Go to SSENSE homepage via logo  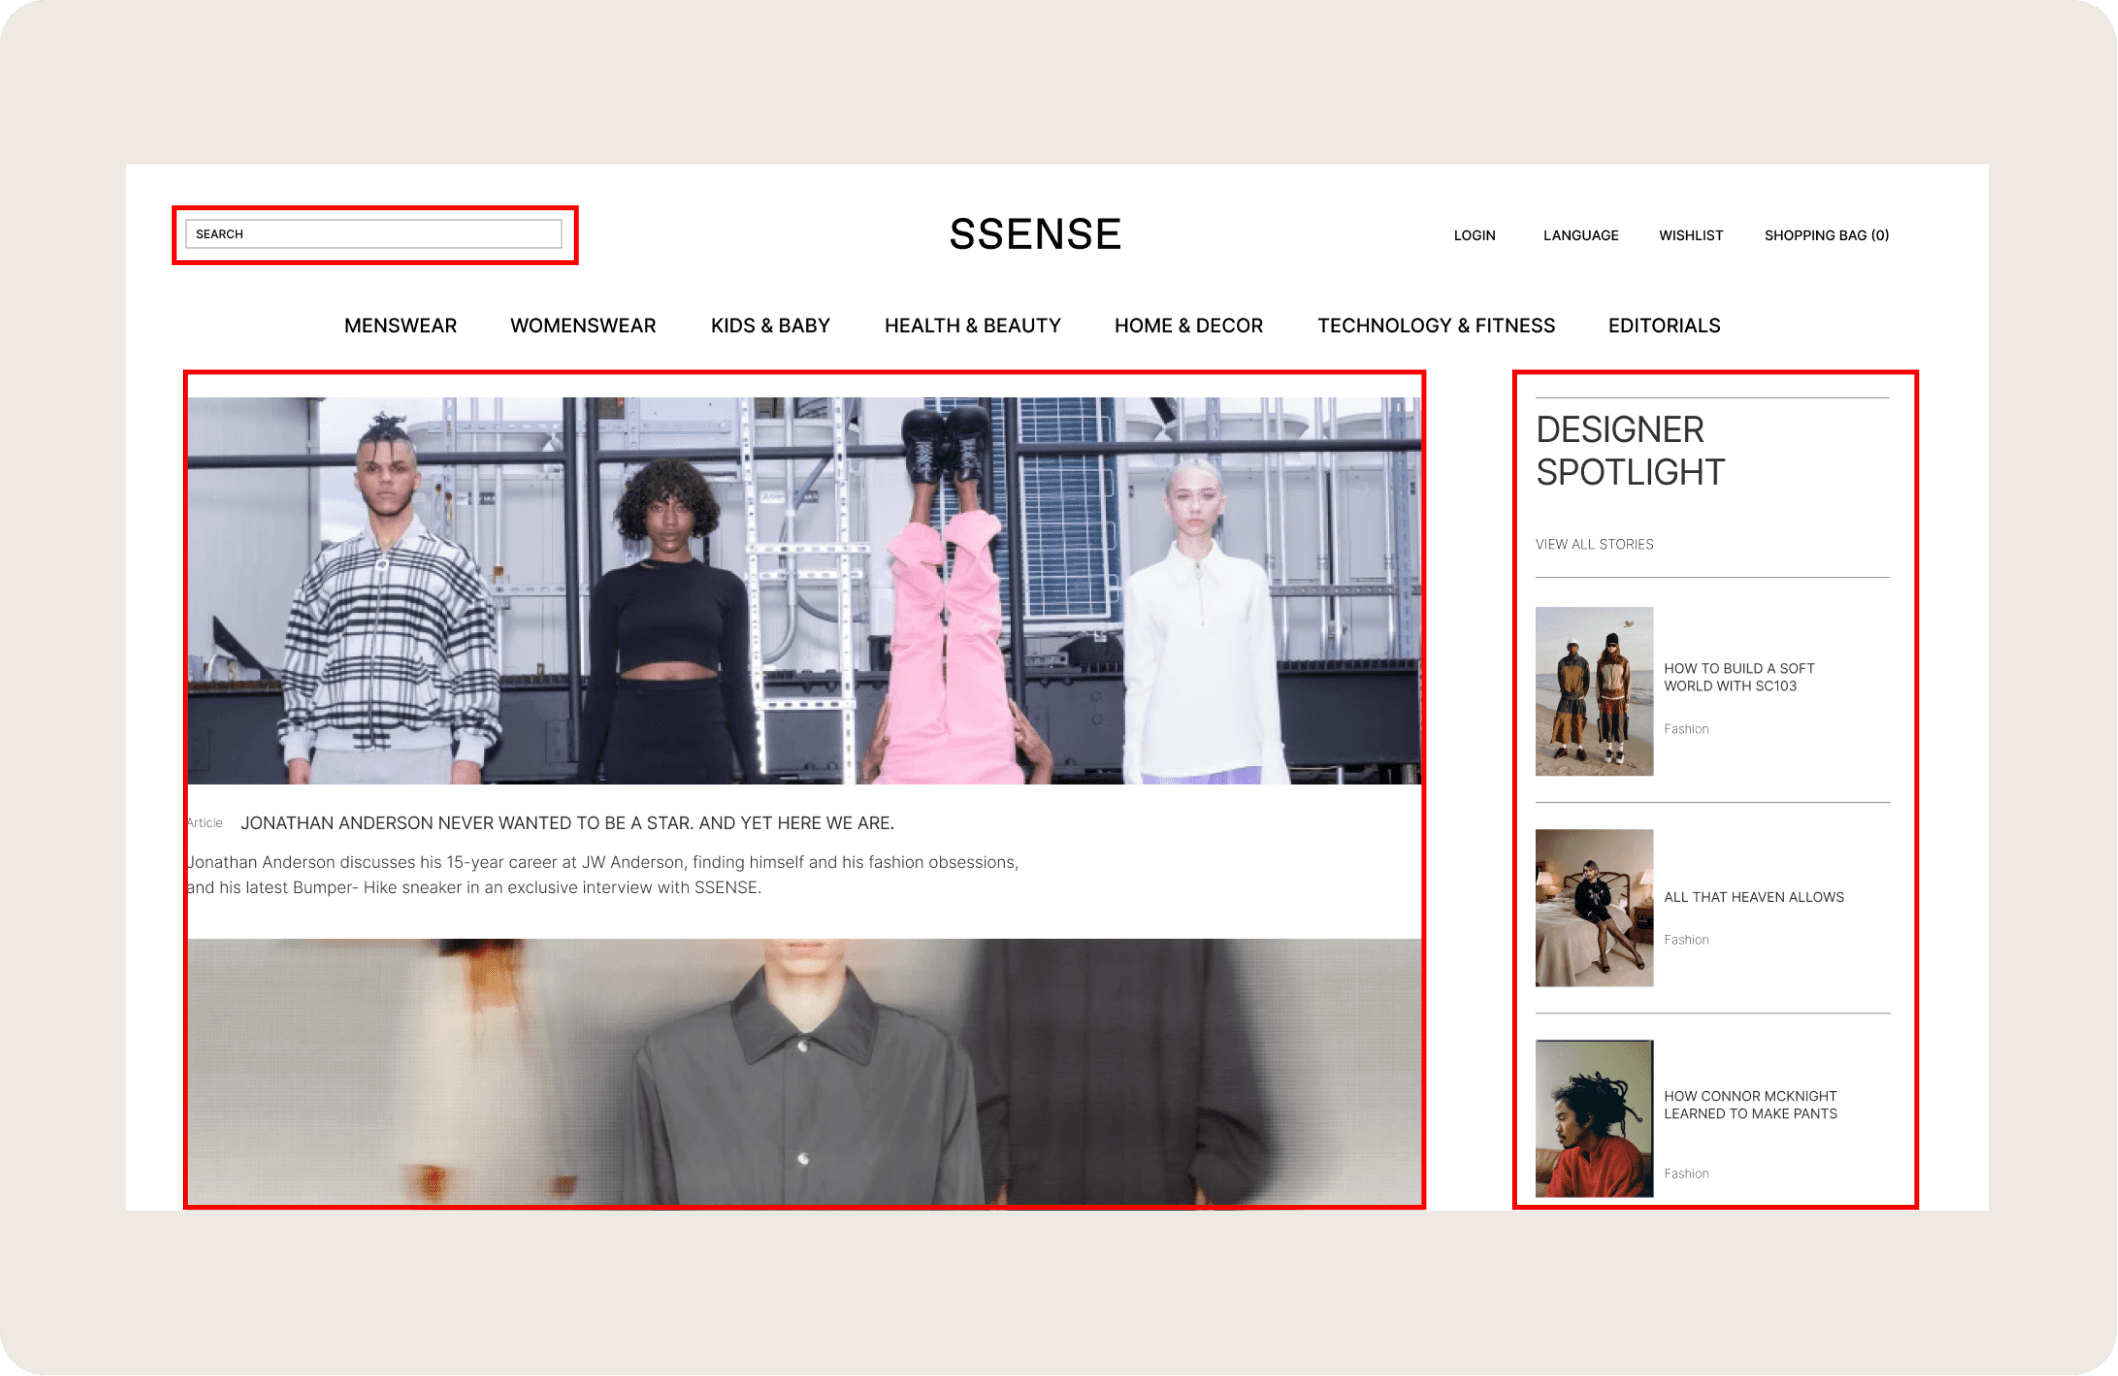click(1035, 235)
